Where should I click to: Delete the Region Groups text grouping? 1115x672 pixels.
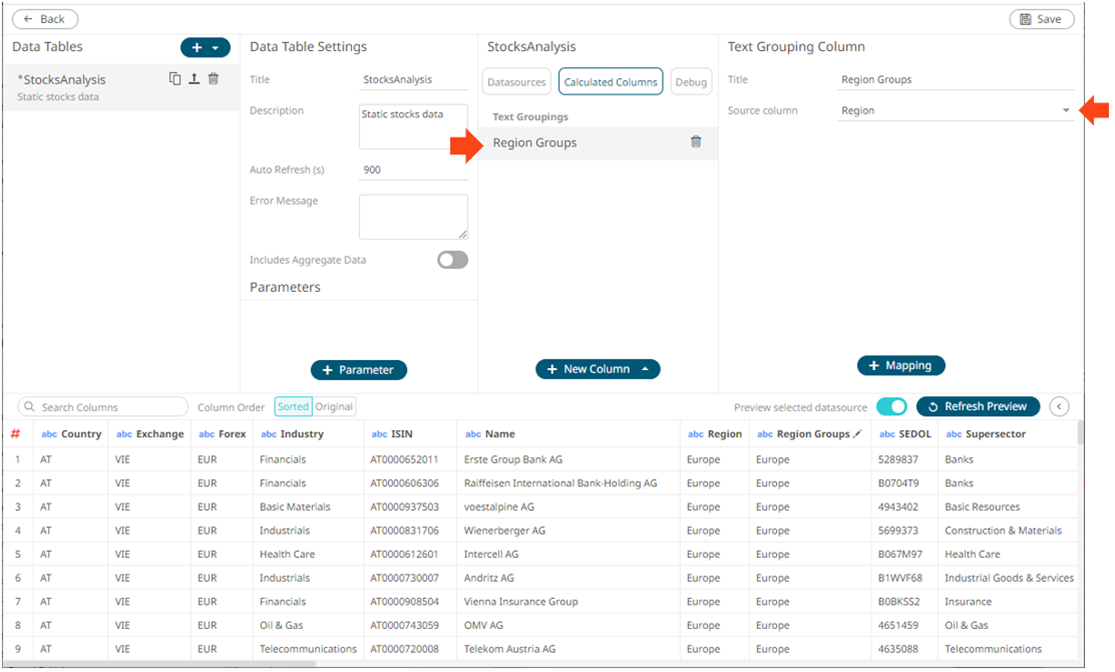pyautogui.click(x=696, y=142)
